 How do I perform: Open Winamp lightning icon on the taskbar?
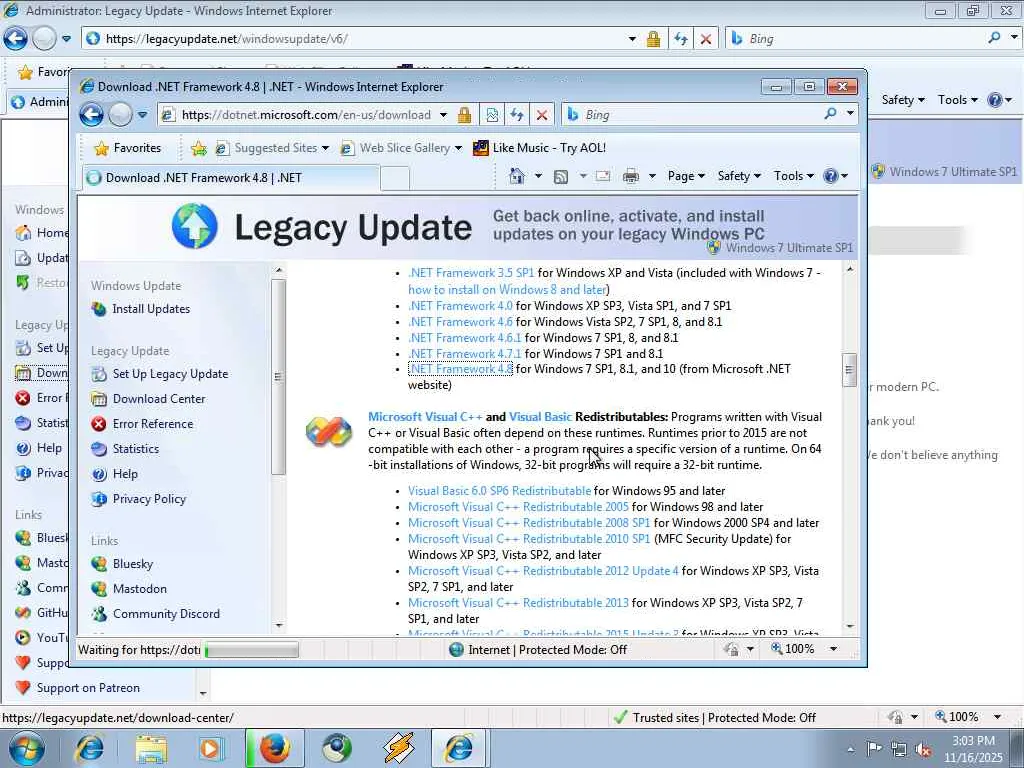399,748
